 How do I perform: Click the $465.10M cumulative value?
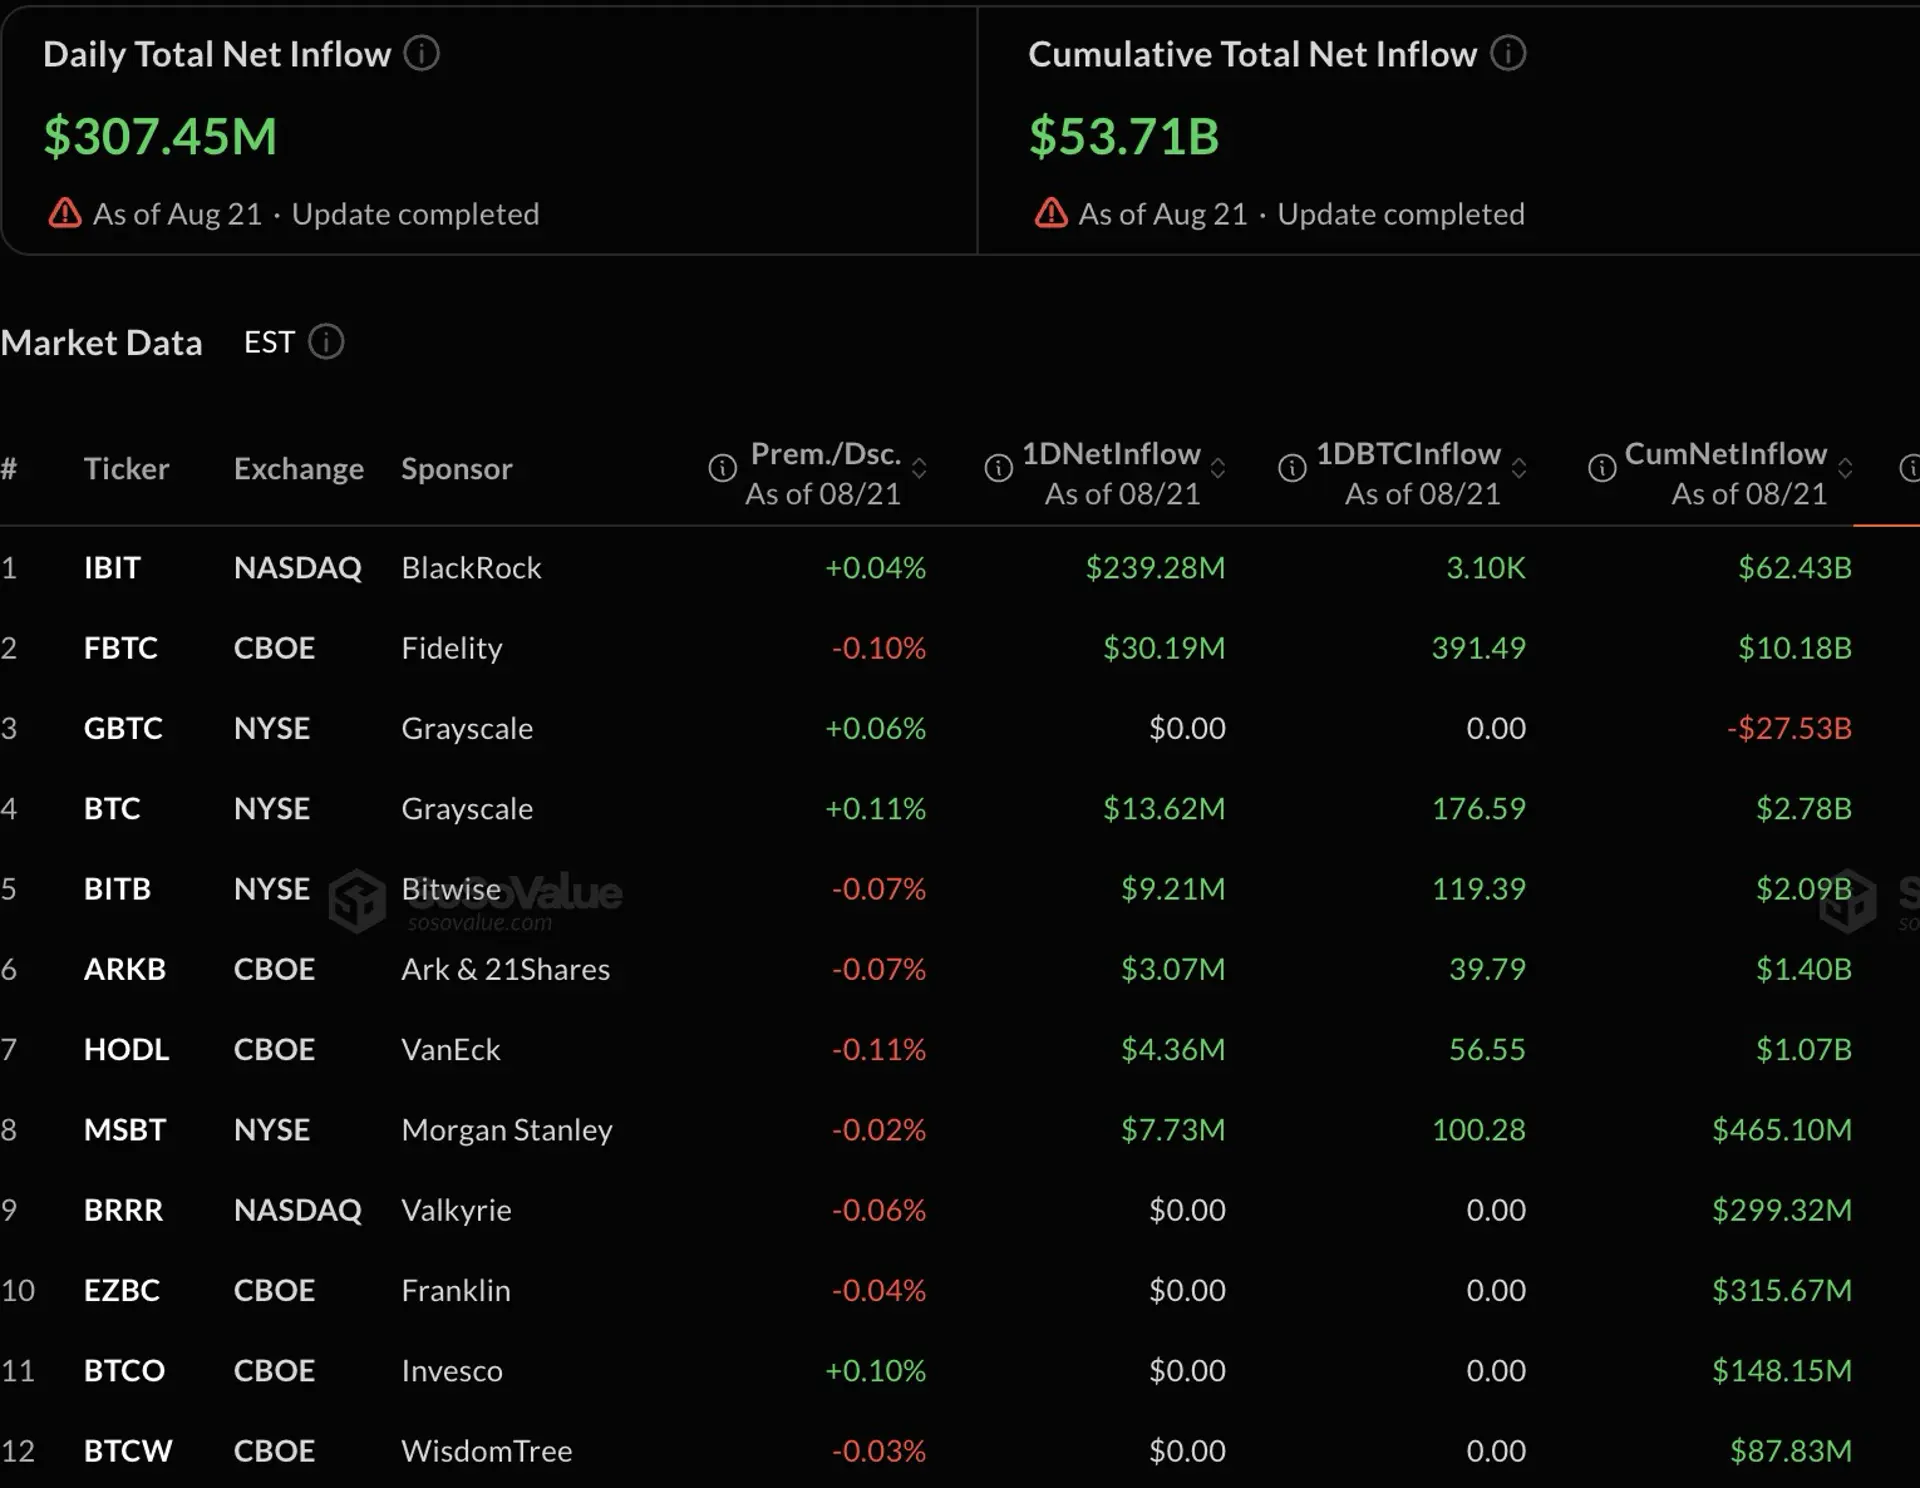1782,1130
